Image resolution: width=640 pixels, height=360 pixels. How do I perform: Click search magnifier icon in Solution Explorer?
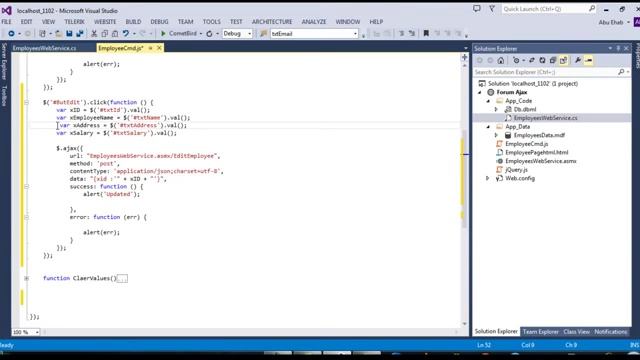[x=621, y=72]
